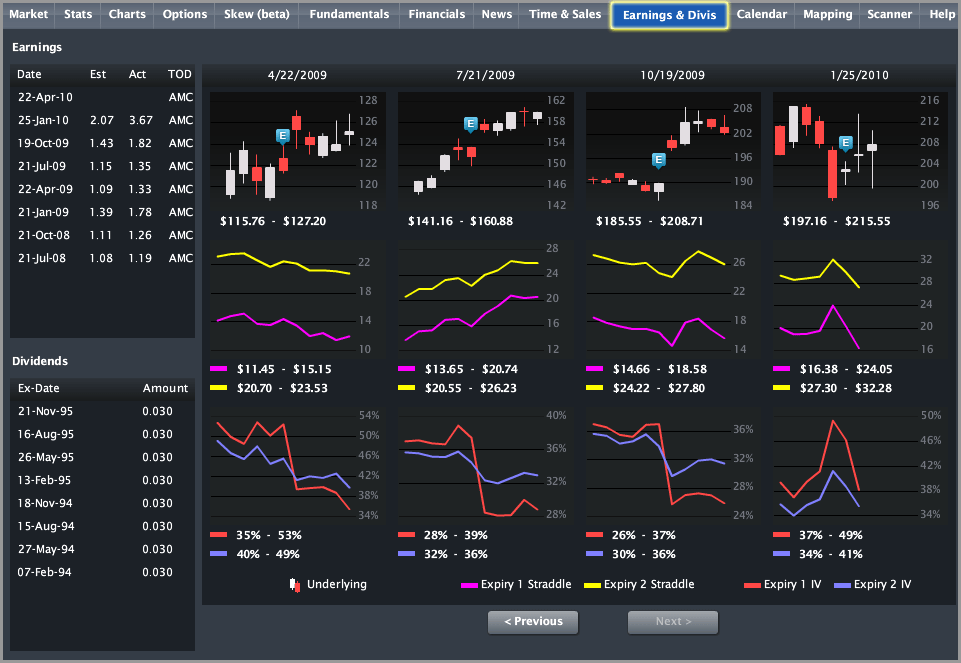Click the 1/25/2010 candlestick price chart
The height and width of the screenshot is (663, 961).
860,151
